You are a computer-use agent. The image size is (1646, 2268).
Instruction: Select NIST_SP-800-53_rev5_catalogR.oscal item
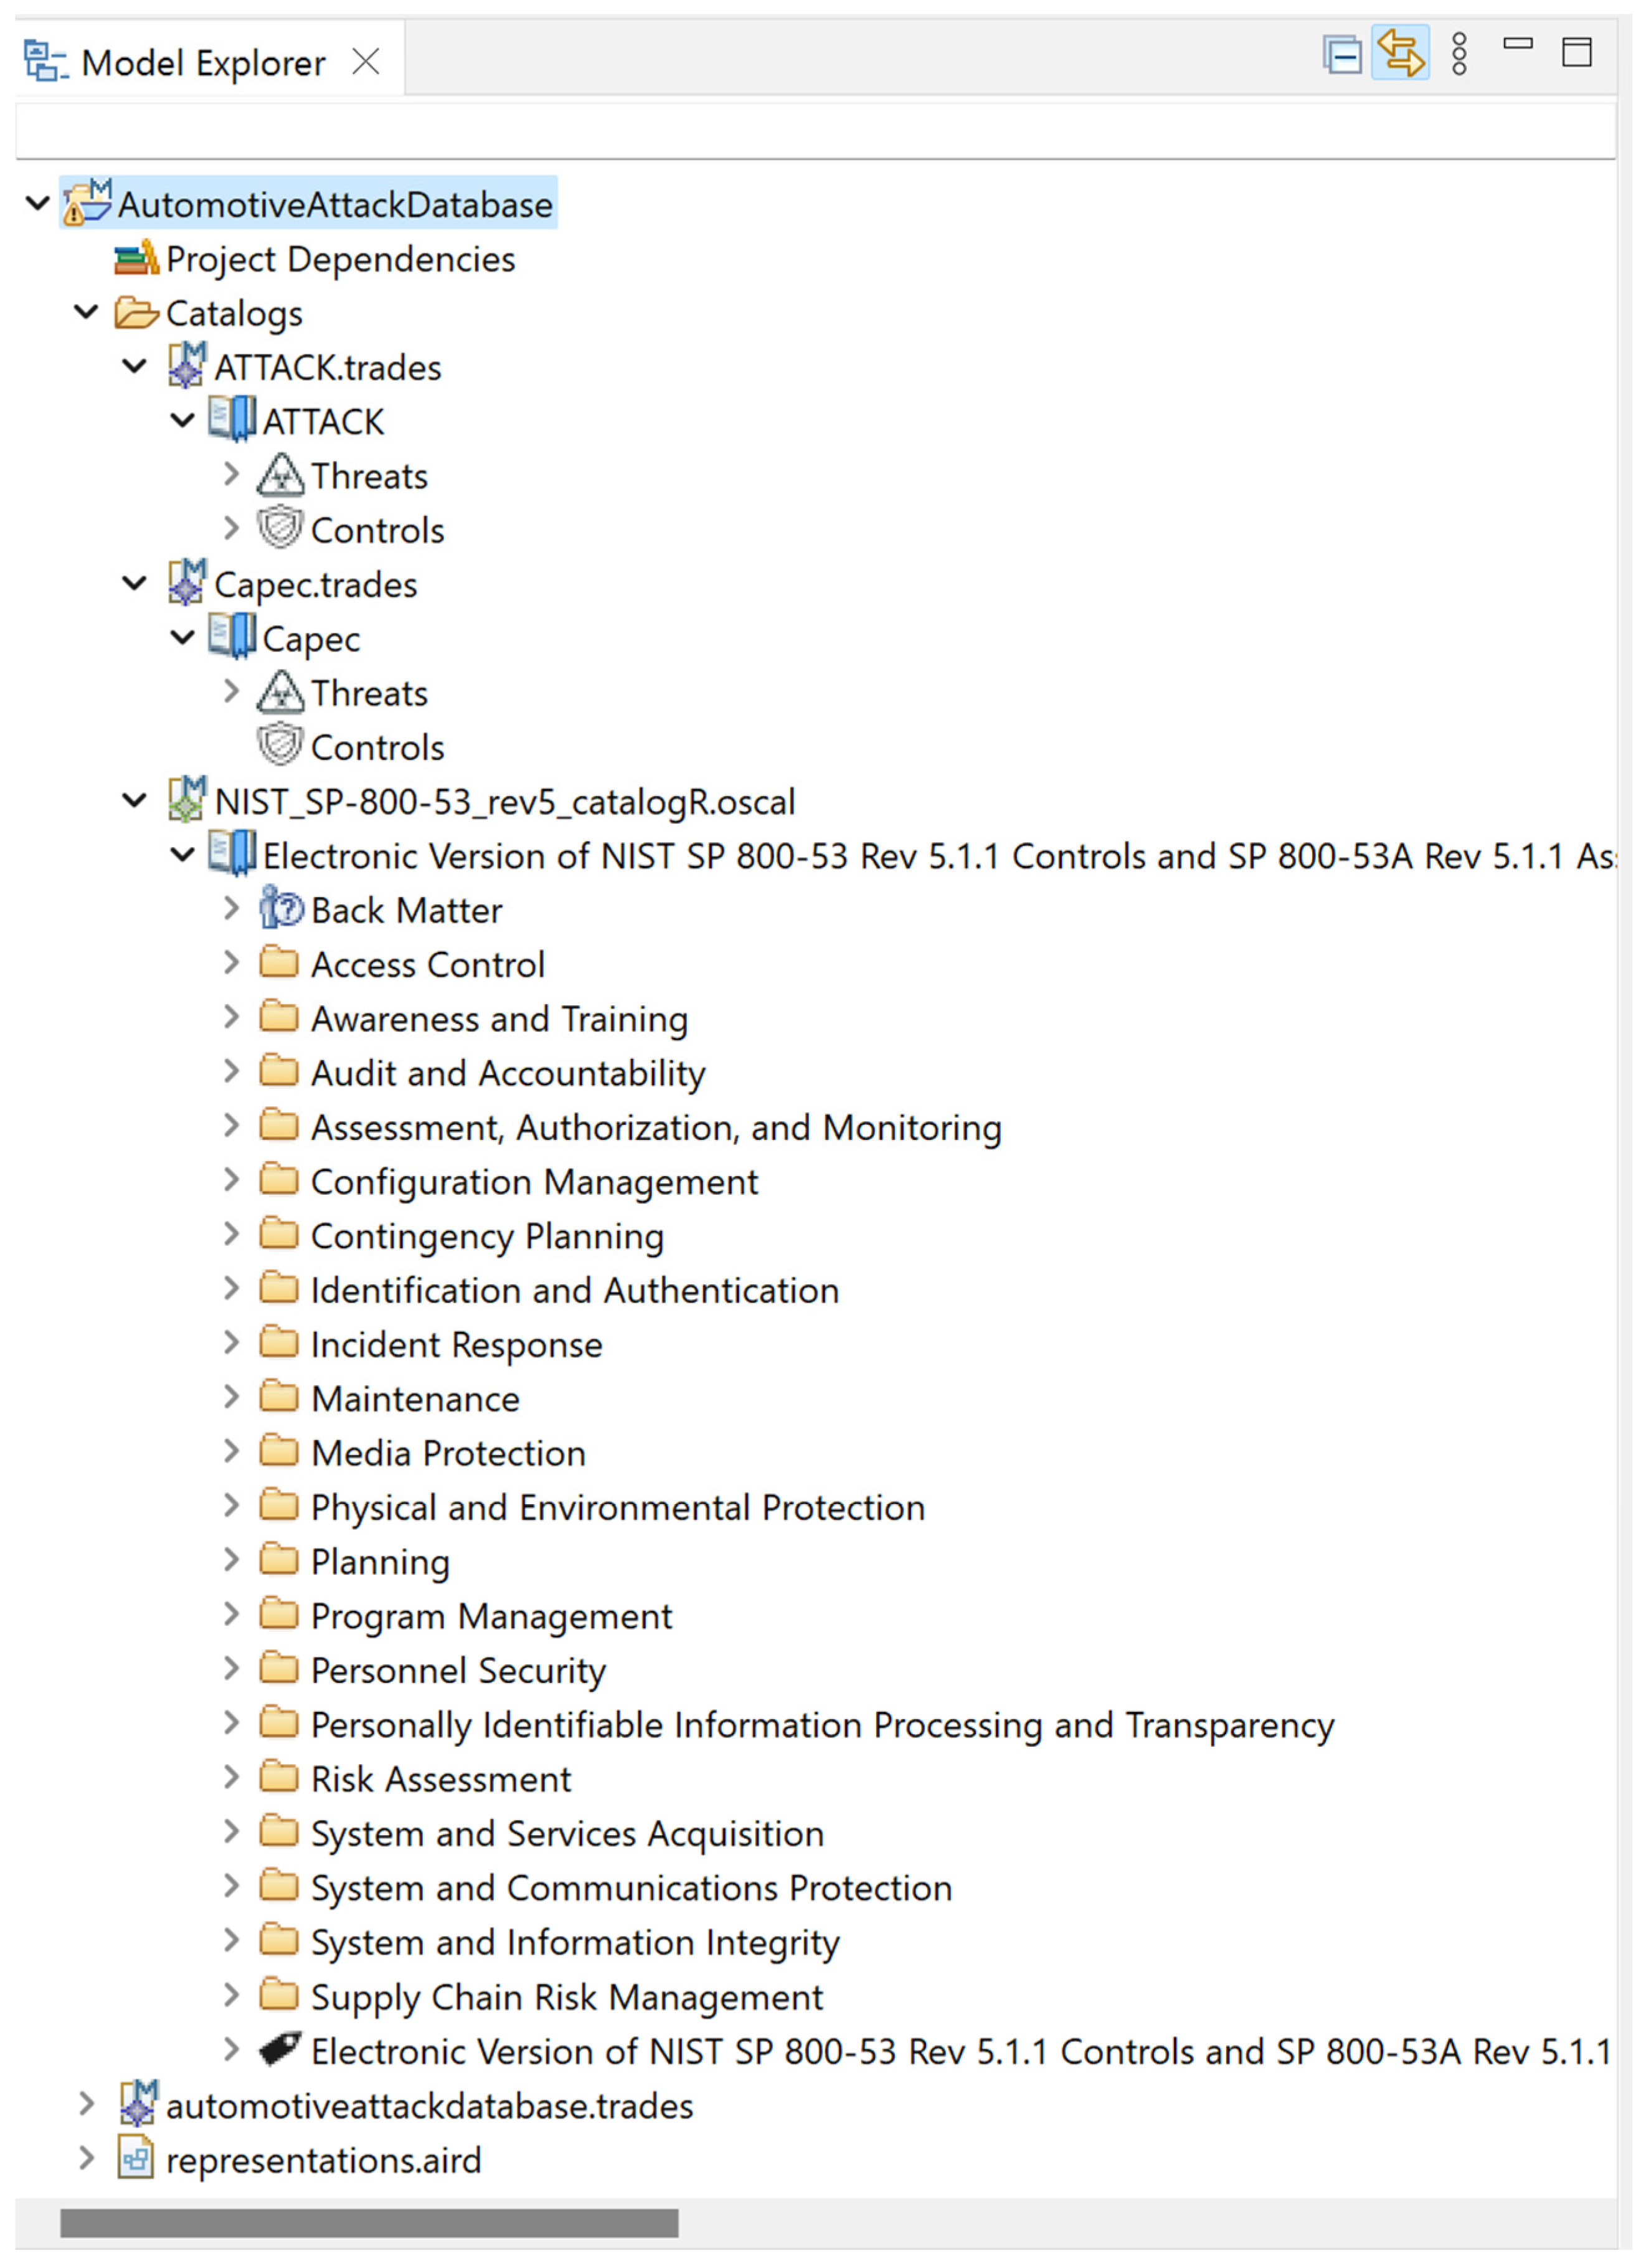coord(504,802)
